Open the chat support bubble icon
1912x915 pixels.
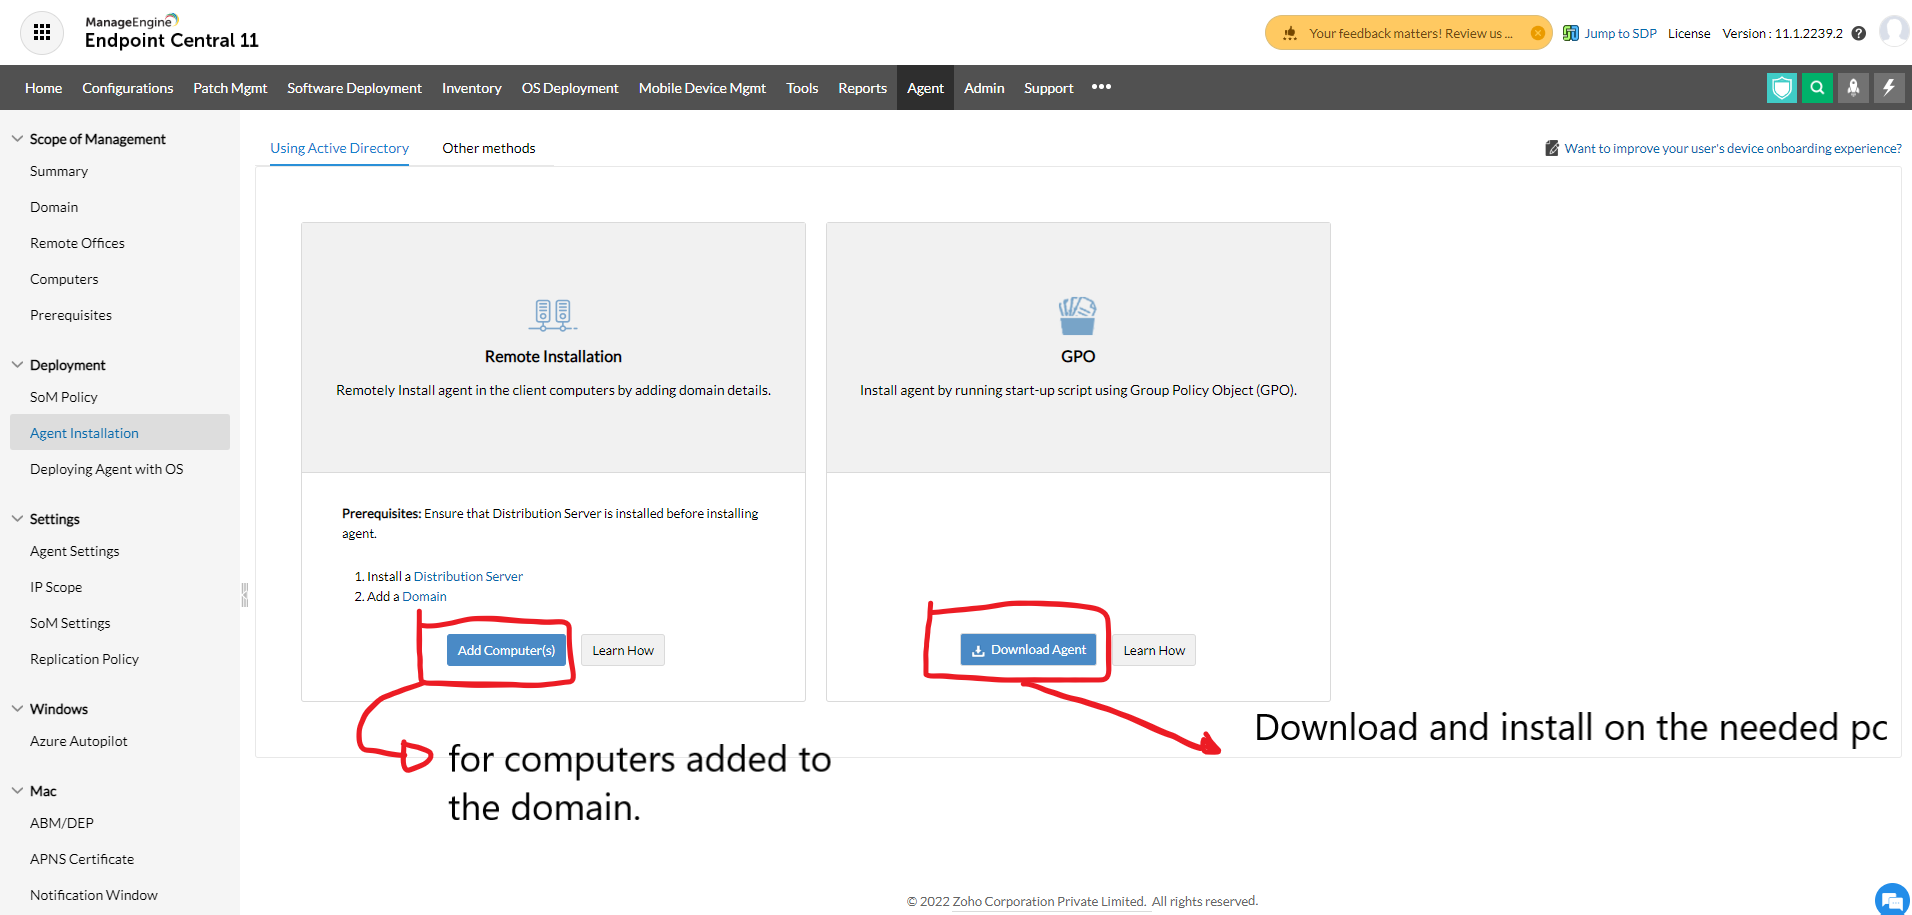coord(1891,899)
